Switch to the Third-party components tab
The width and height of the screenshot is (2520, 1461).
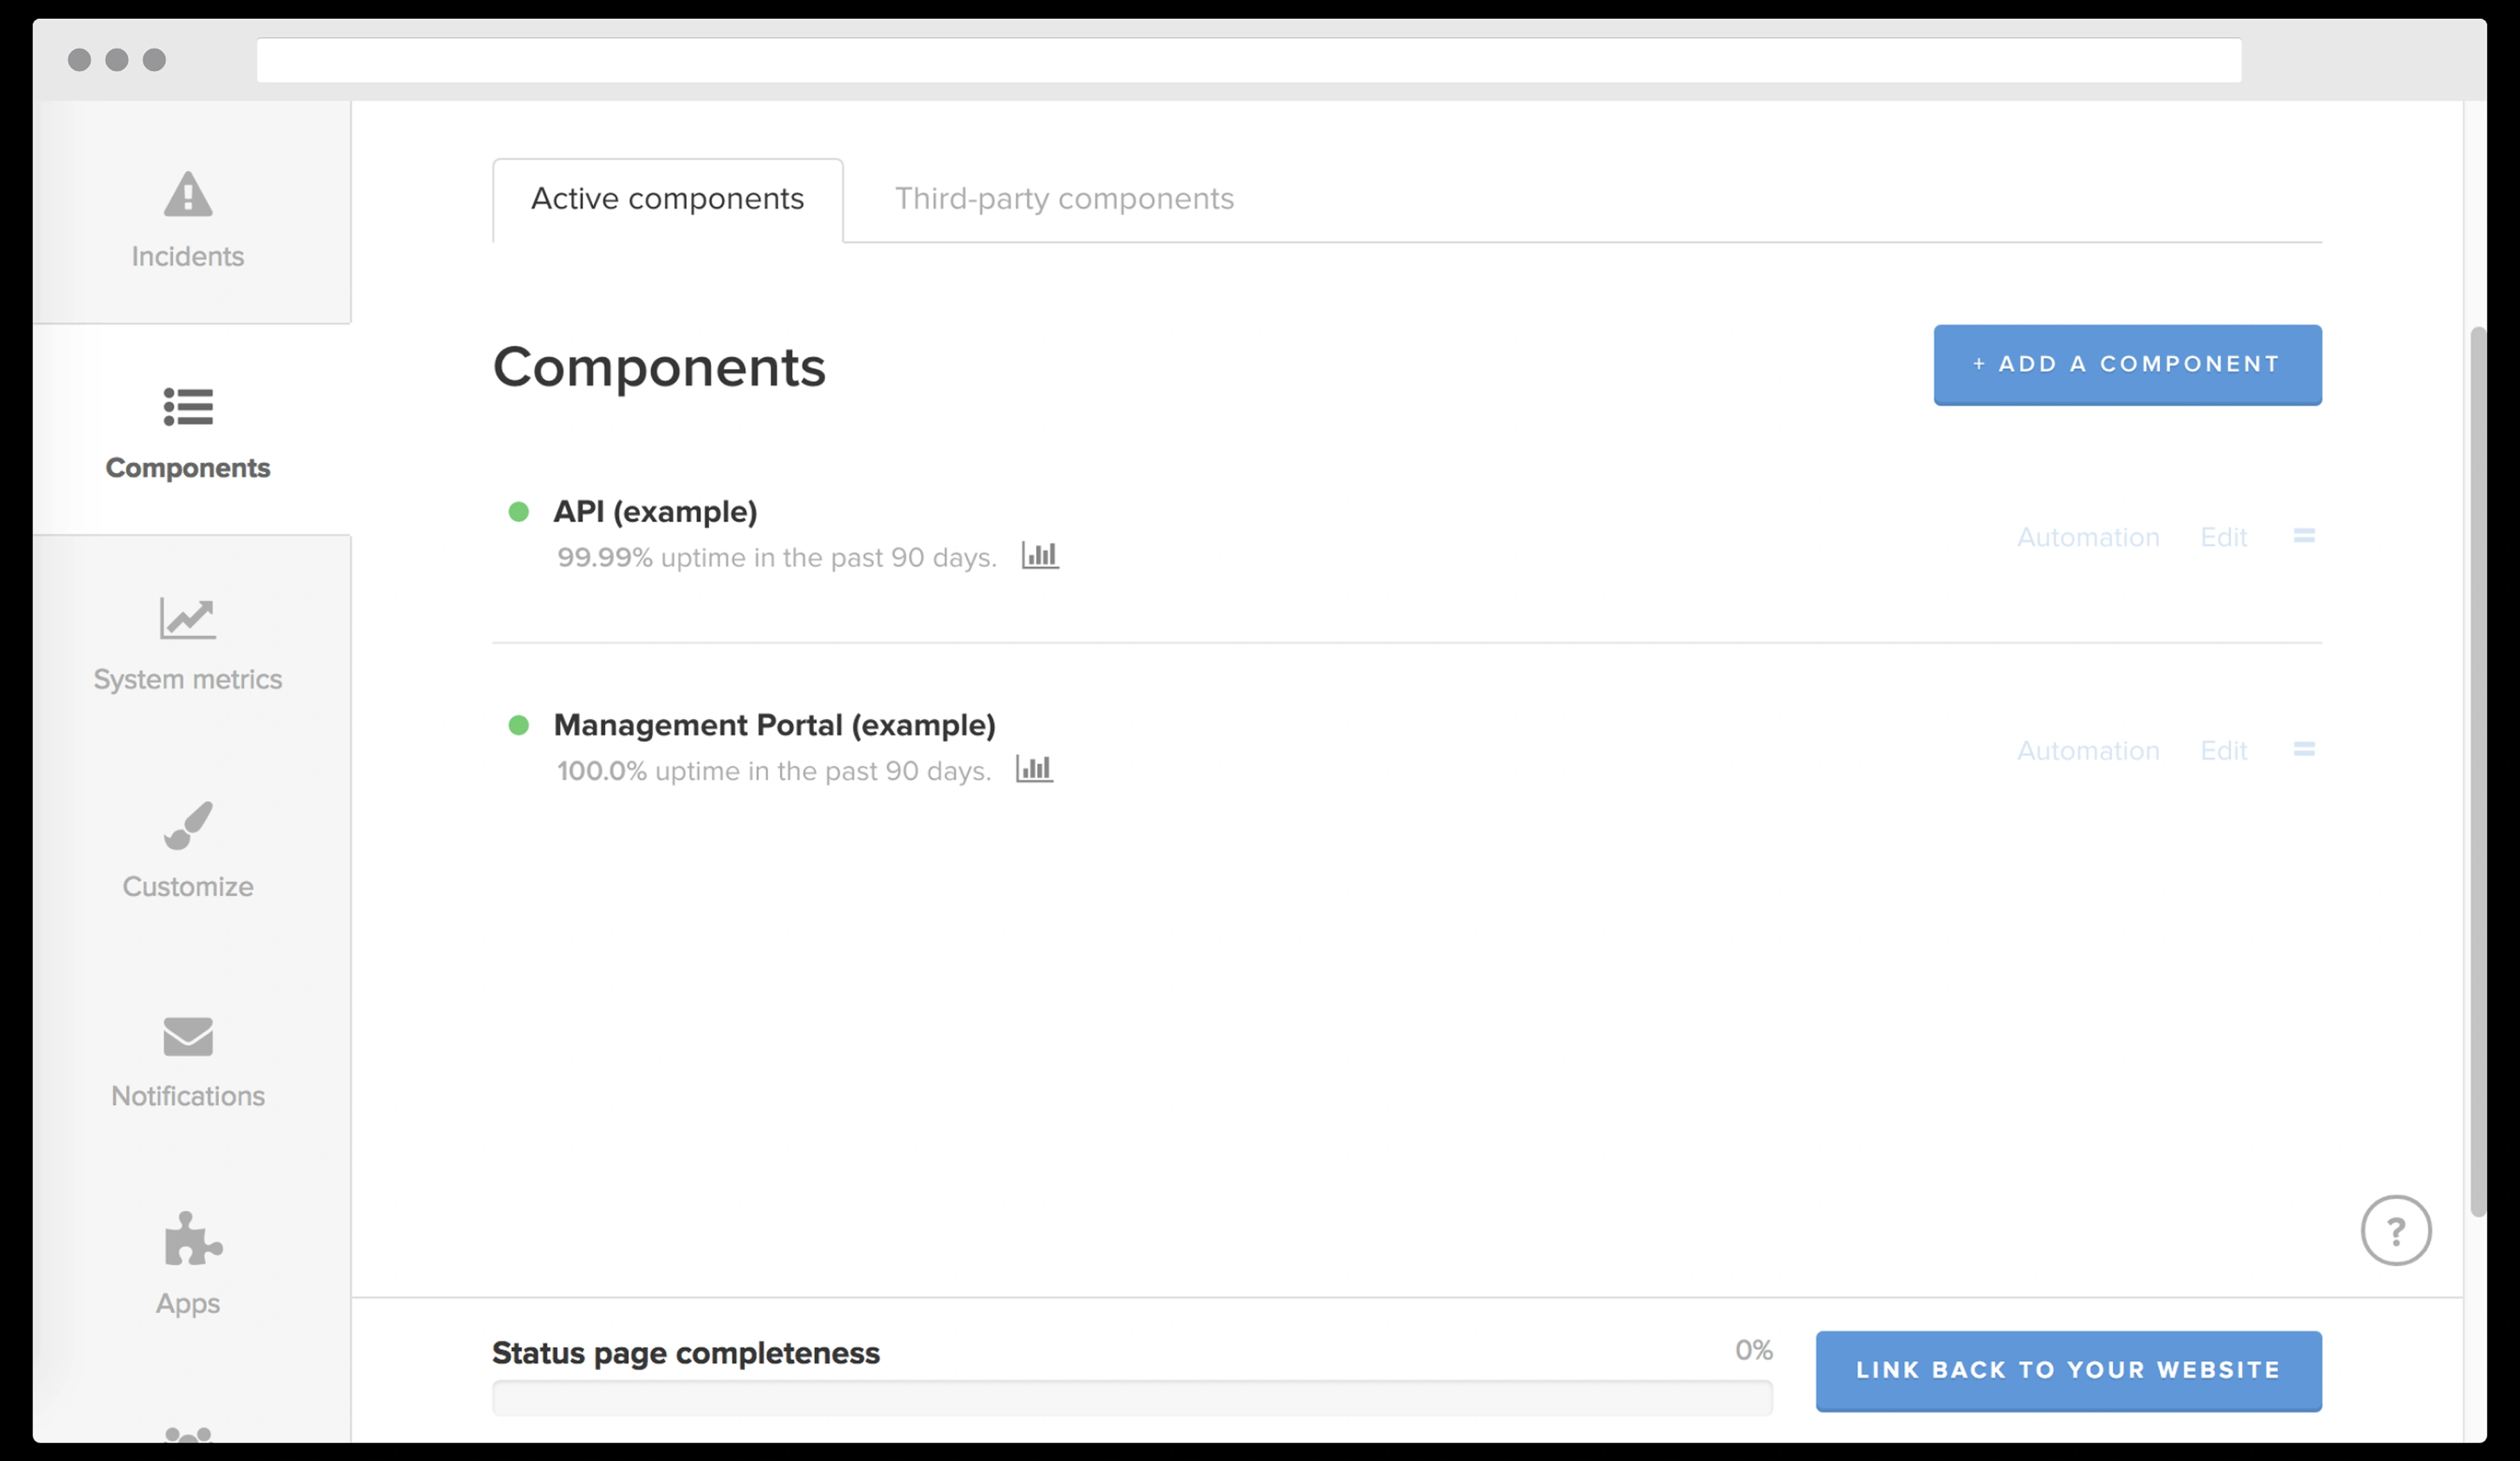coord(1064,199)
